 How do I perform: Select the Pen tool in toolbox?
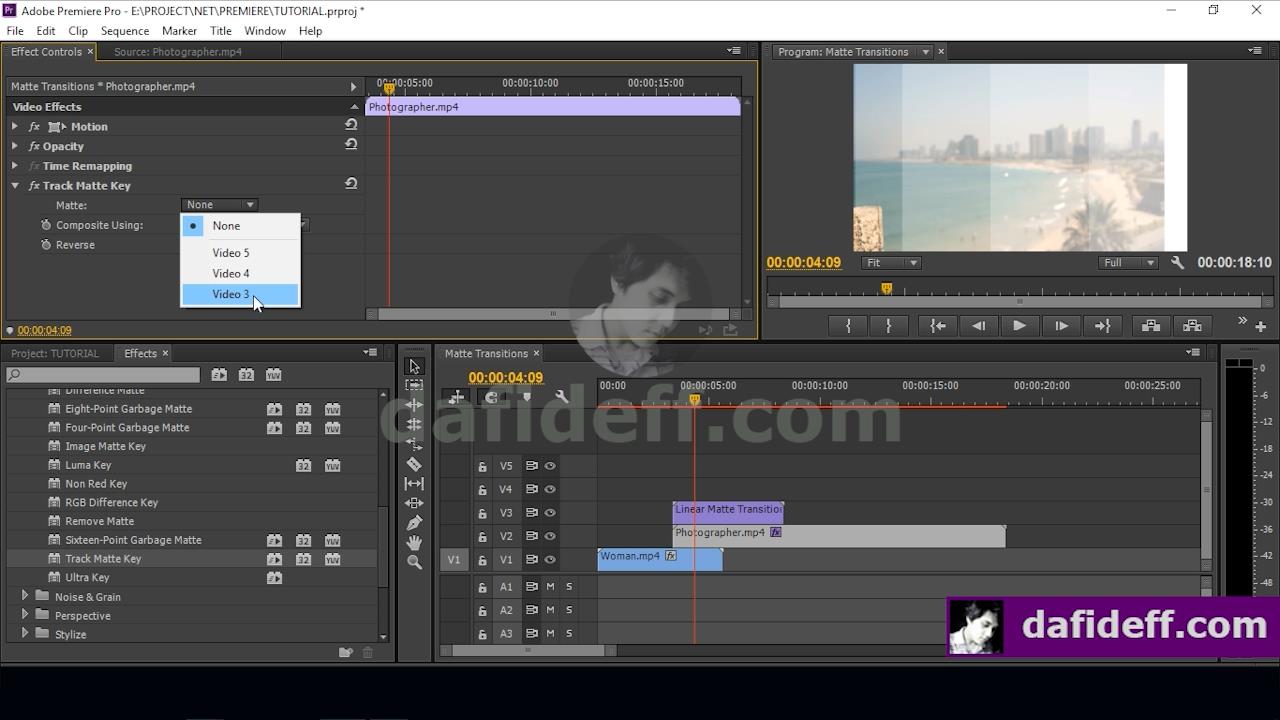(x=414, y=523)
